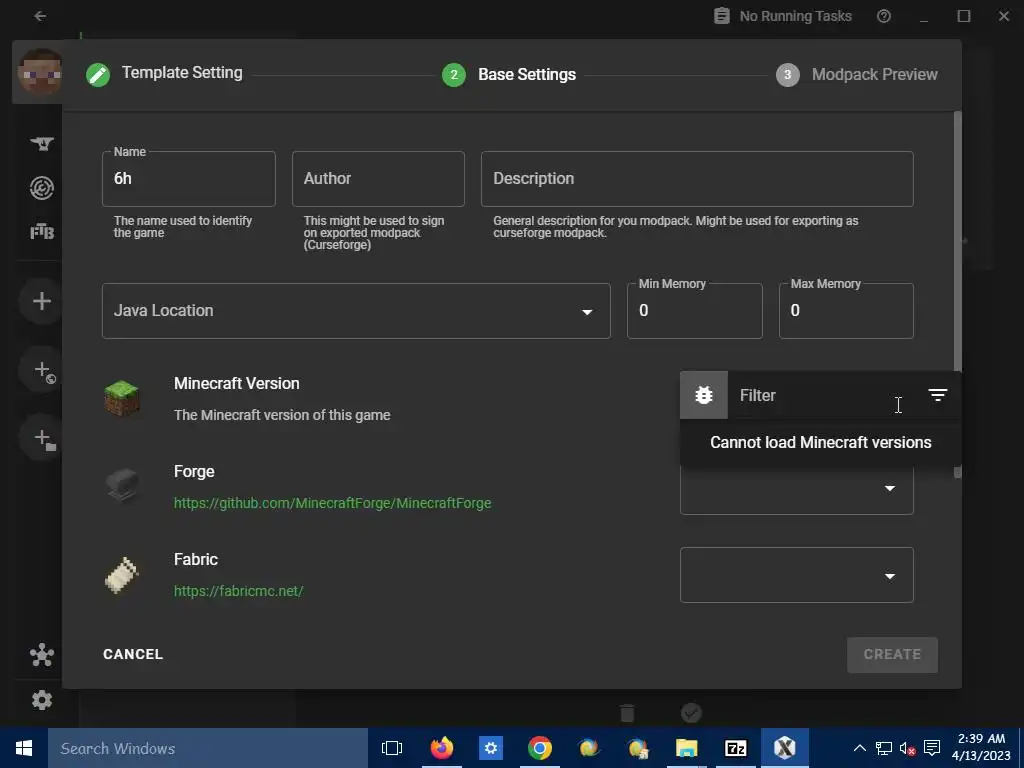Viewport: 1024px width, 768px height.
Task: Click the import from folder plus-folder icon
Action: 42,438
